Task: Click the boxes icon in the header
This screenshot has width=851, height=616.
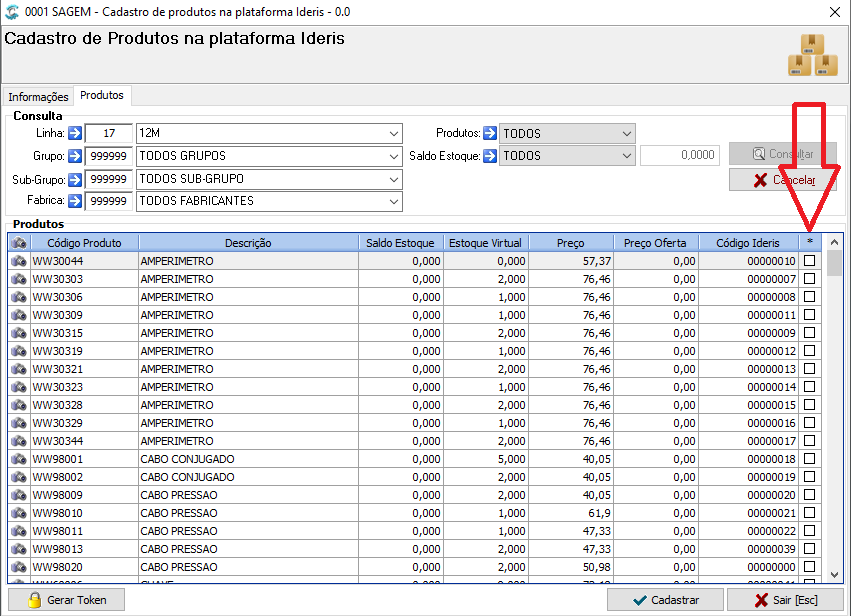Action: pos(812,55)
